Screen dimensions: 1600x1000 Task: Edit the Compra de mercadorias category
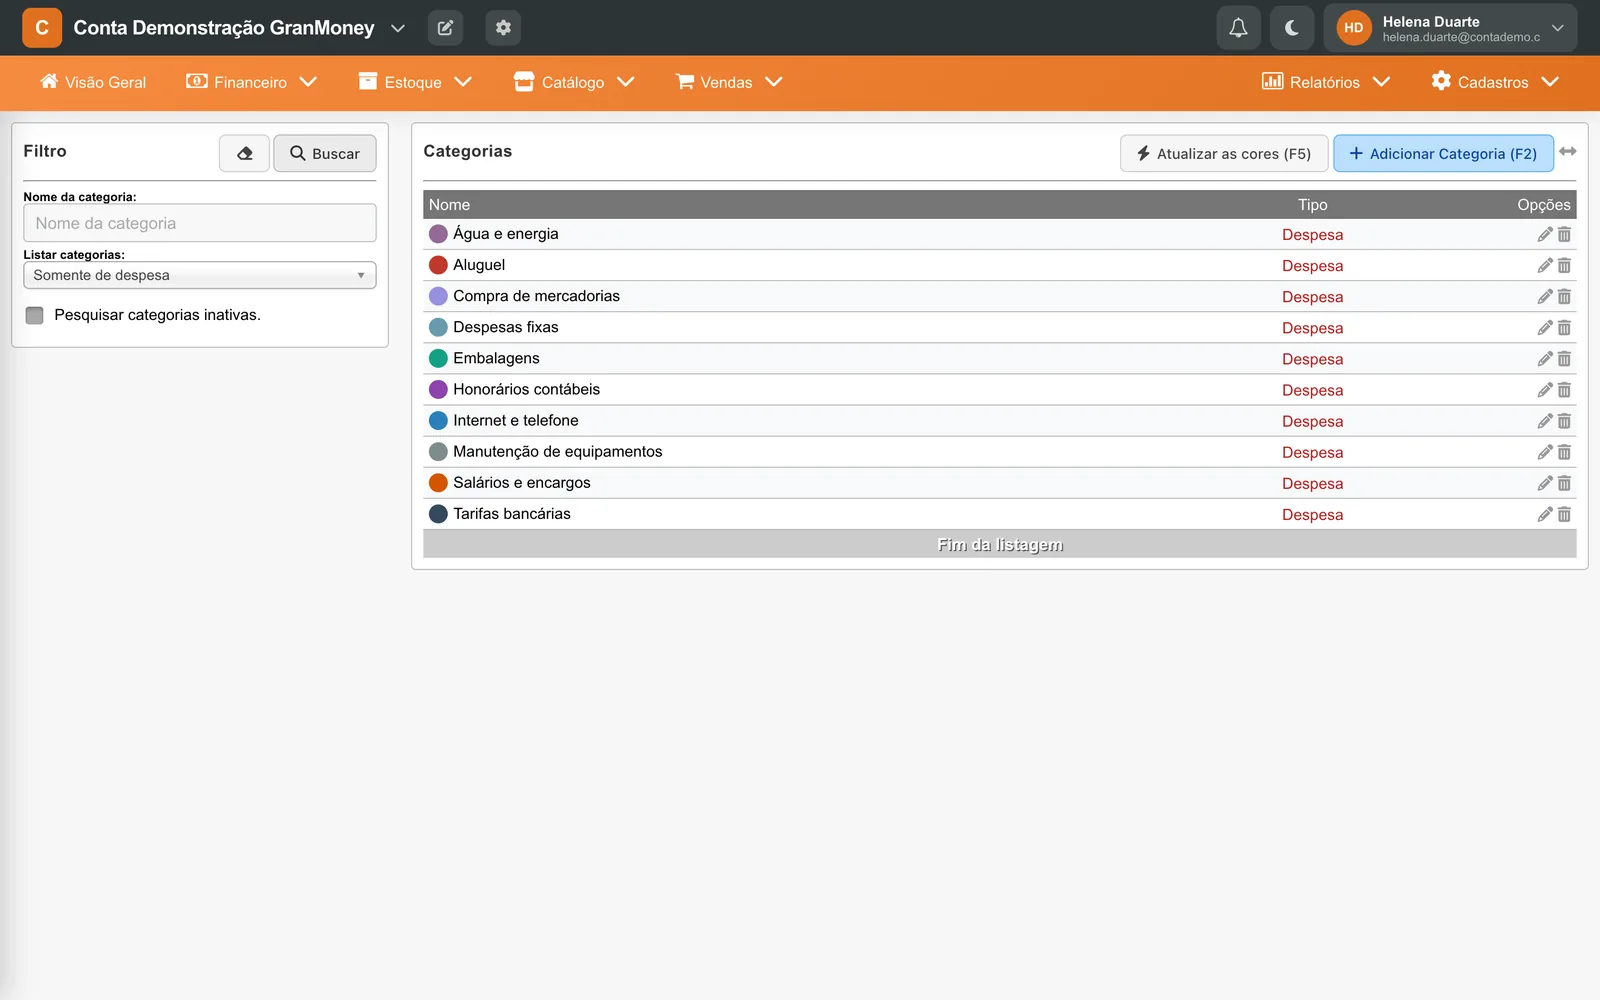click(x=1545, y=296)
